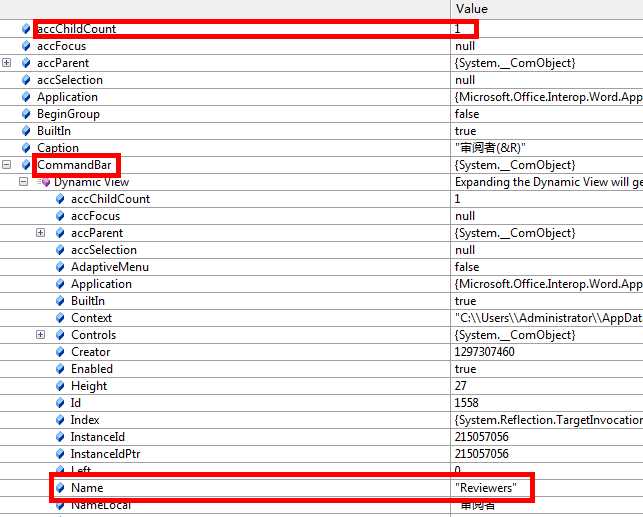Click the Height value 27

point(461,386)
